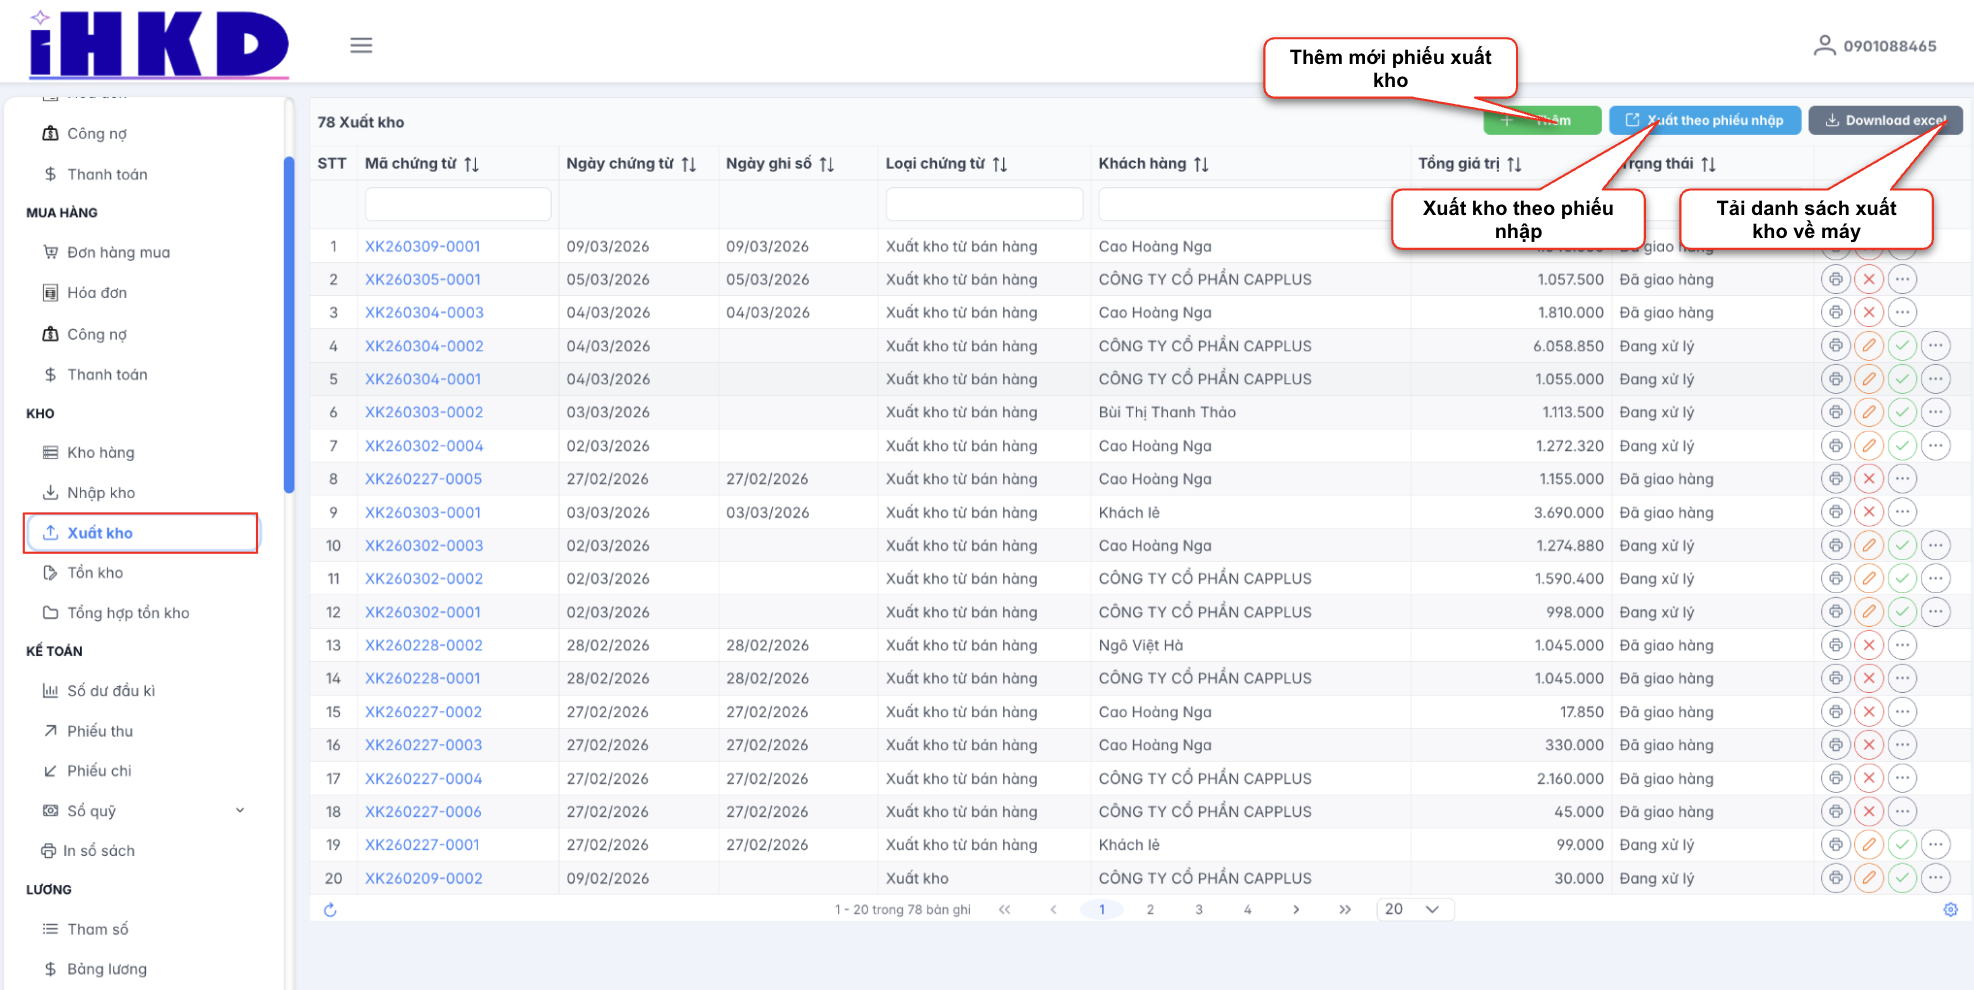Image resolution: width=1974 pixels, height=990 pixels.
Task: Open voucher link XK260309-0001
Action: pos(422,246)
